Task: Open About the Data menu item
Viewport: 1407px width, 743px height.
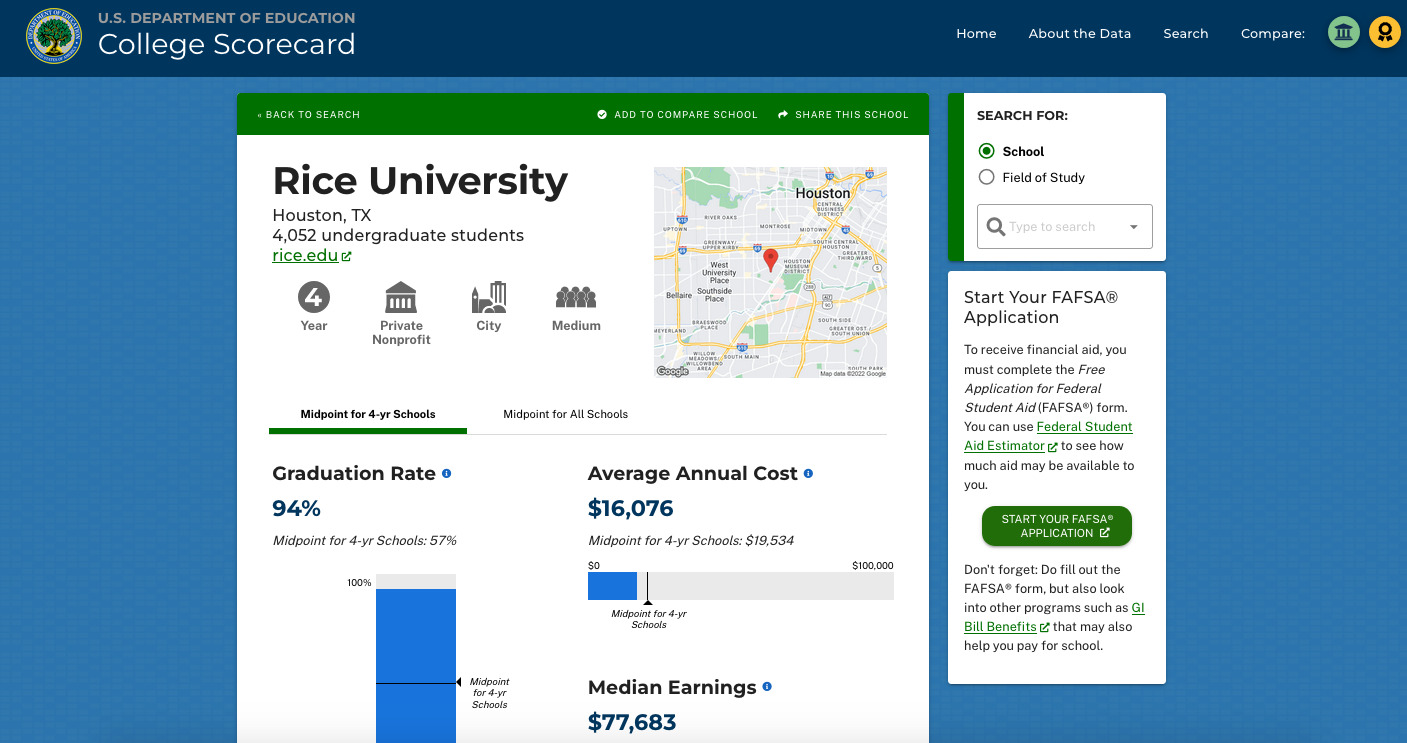Action: point(1080,33)
